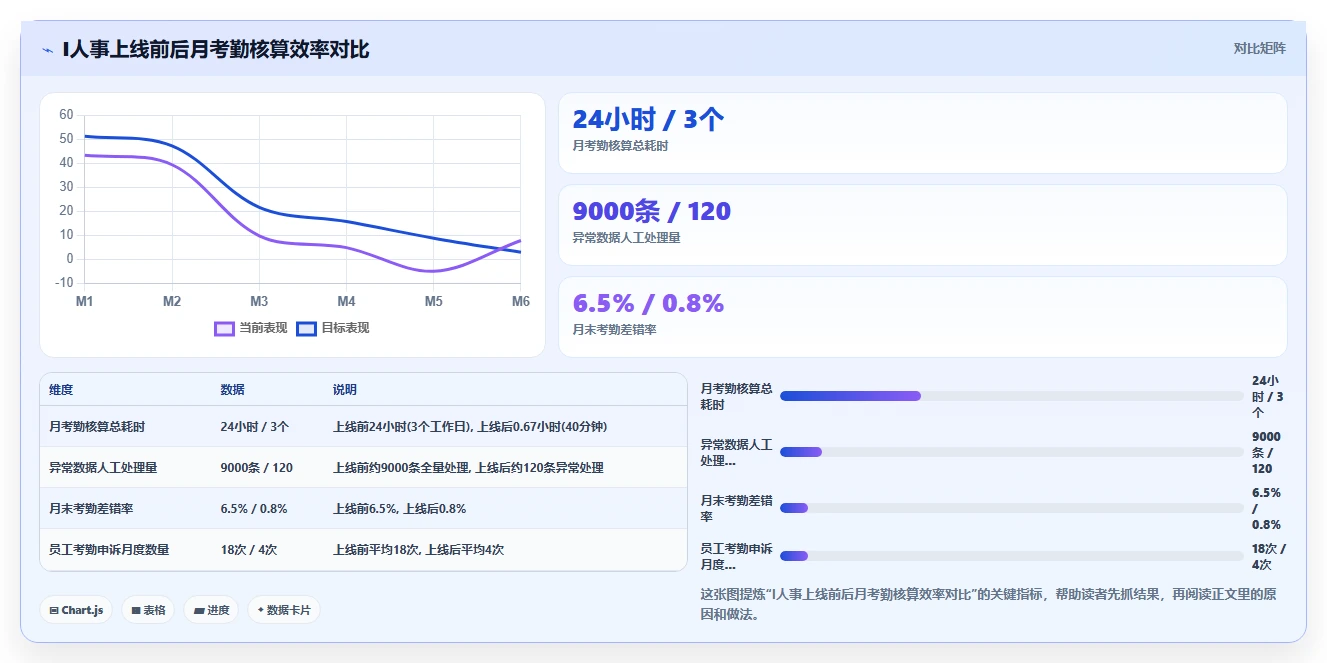Click table cell 24小时 / 3个

255,427
